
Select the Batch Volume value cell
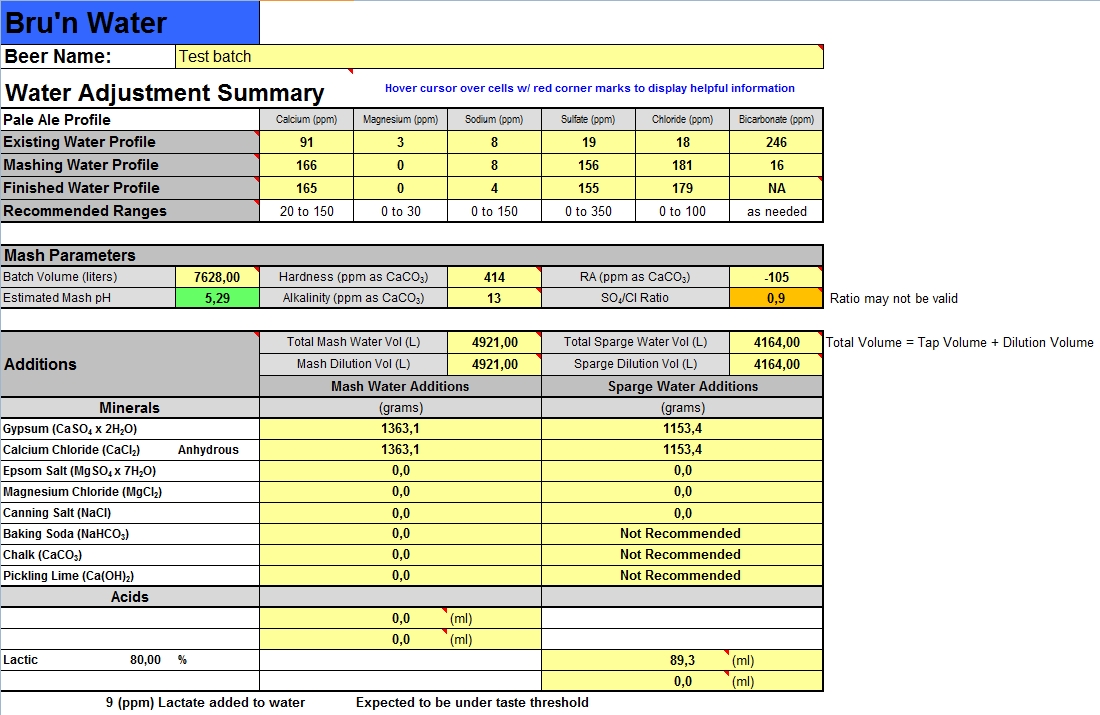(217, 277)
